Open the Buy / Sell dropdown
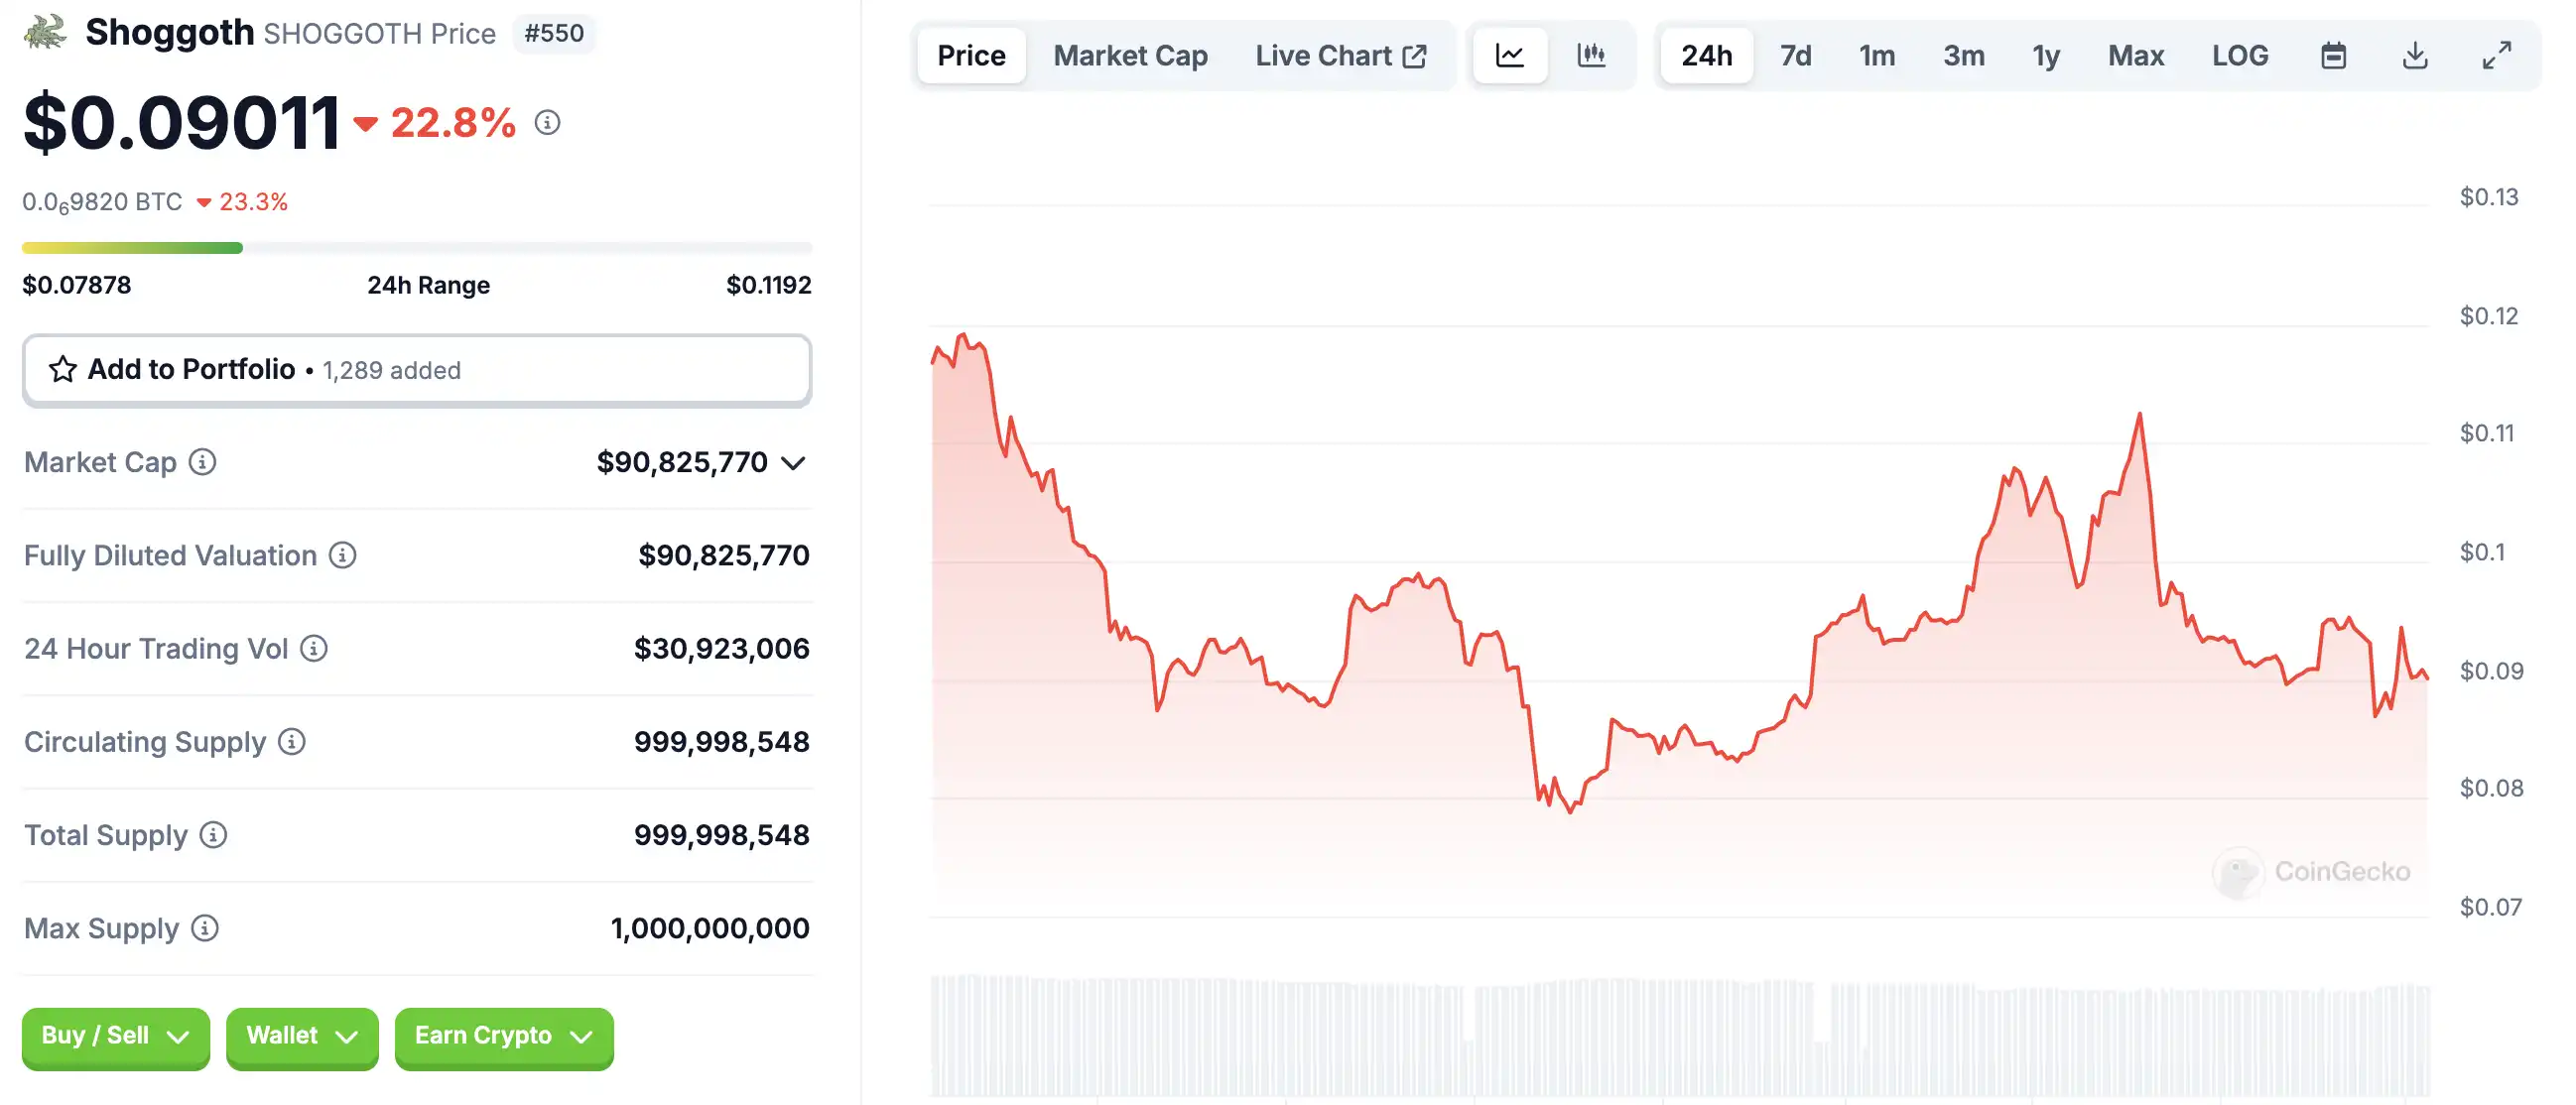Viewport: 2576px width, 1105px height. click(115, 1036)
